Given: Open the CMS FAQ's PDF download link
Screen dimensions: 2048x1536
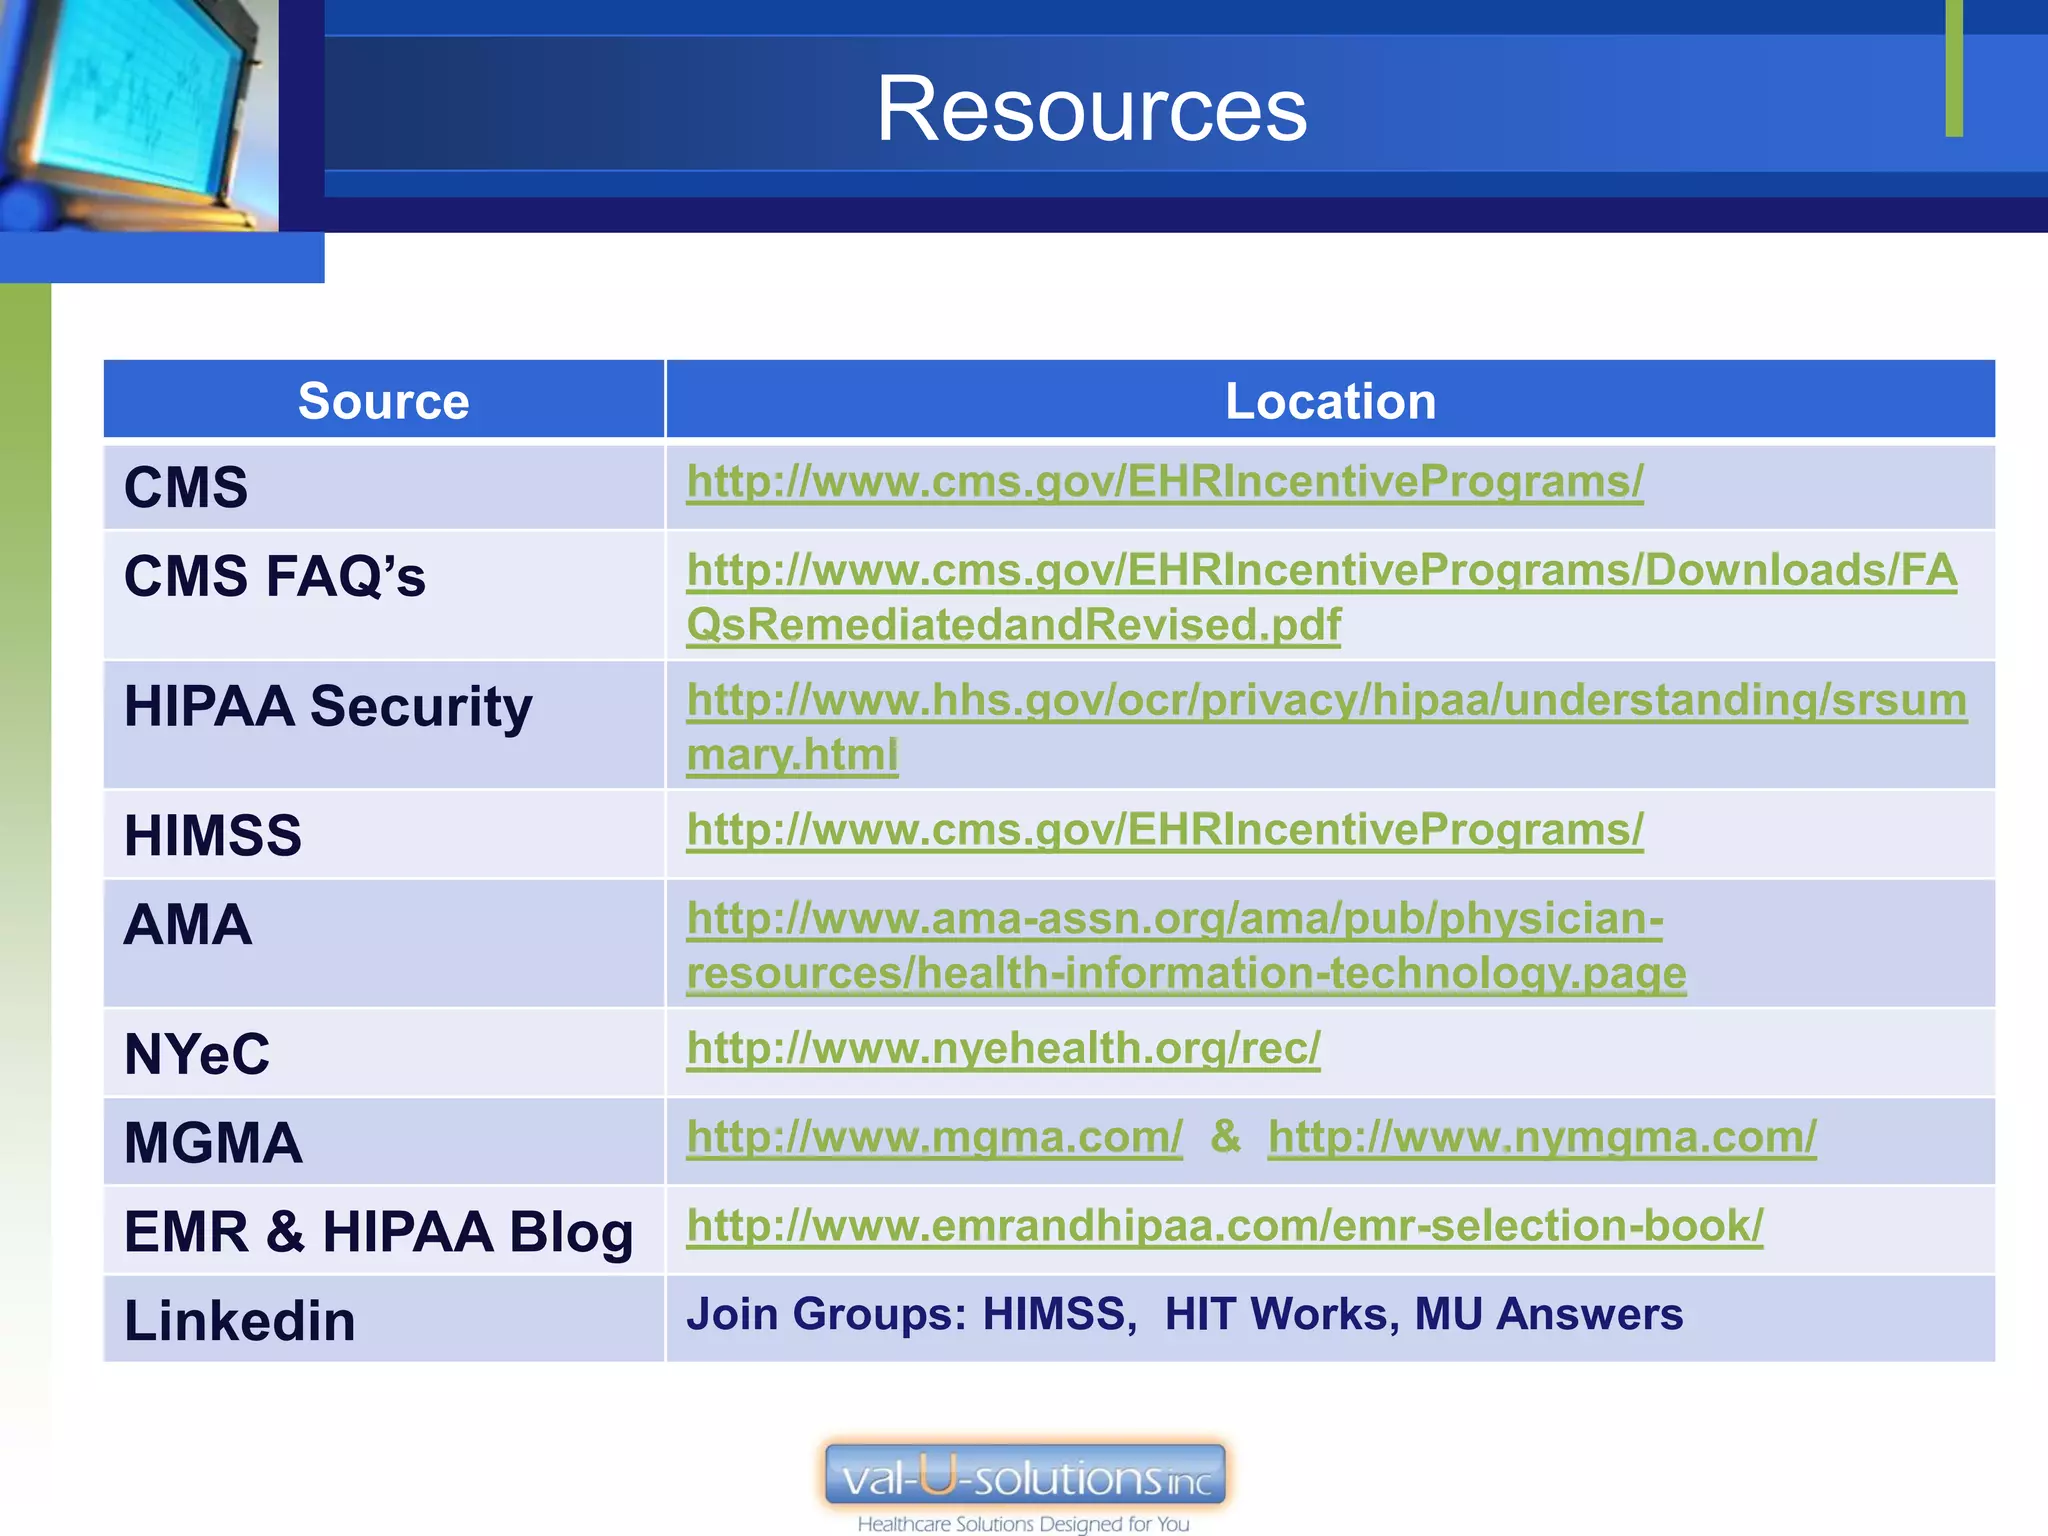Looking at the screenshot, I should click(1321, 597).
